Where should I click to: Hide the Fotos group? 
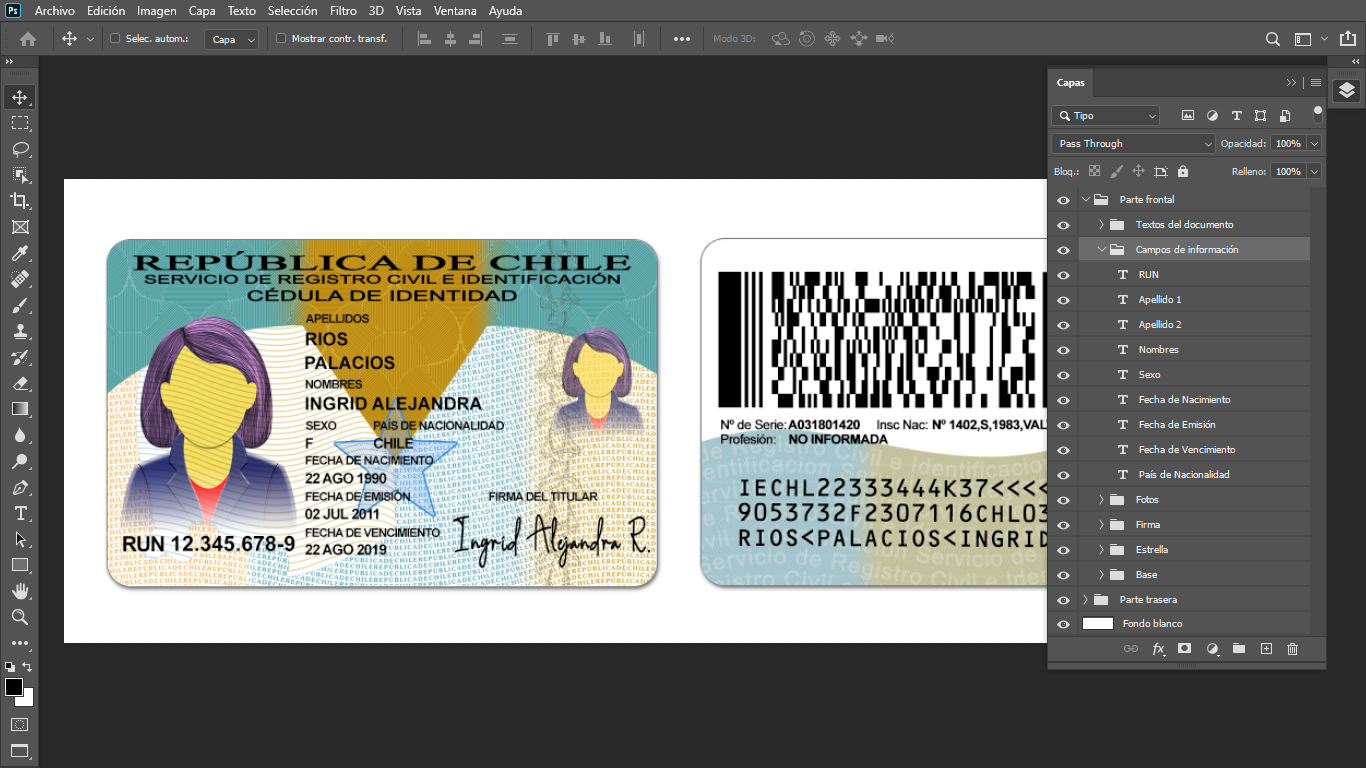tap(1063, 500)
